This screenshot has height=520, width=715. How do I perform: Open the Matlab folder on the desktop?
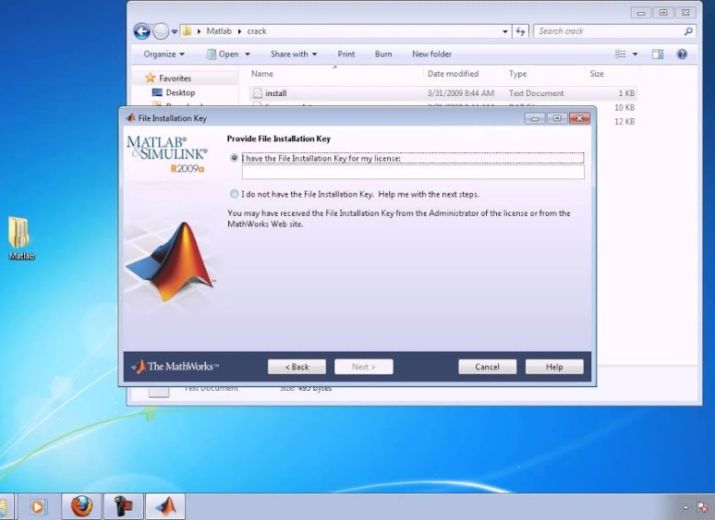pos(21,238)
